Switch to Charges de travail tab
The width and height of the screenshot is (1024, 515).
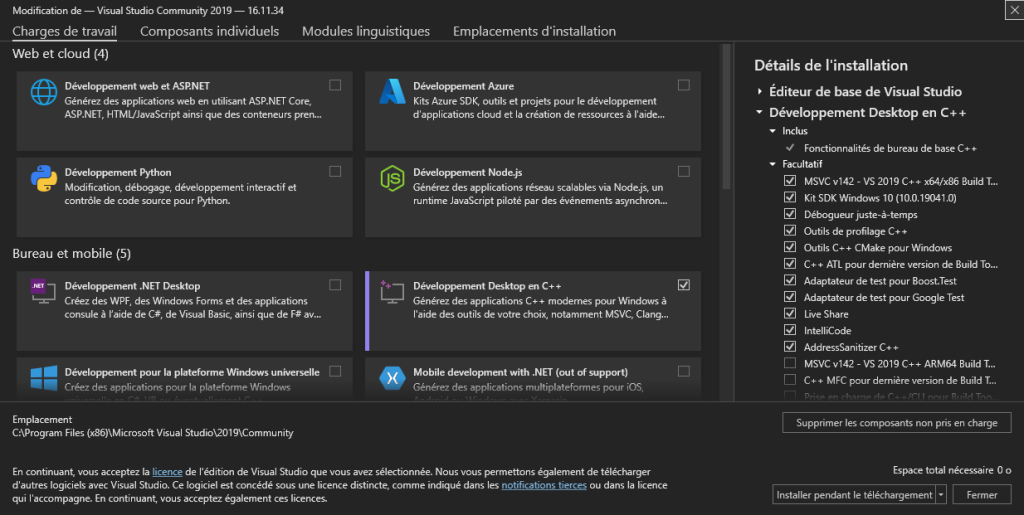click(x=65, y=31)
